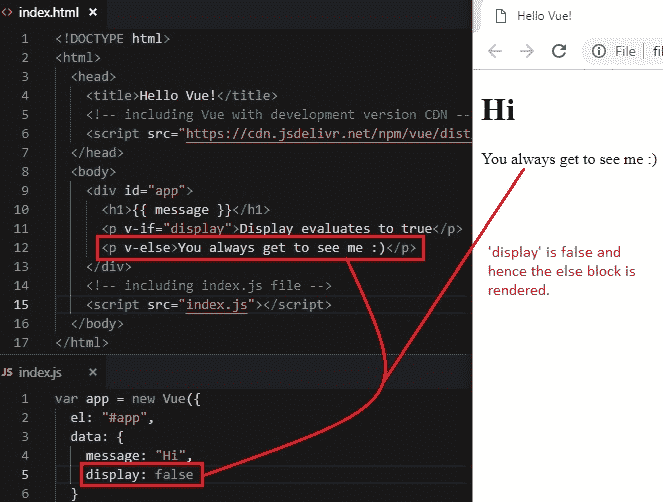The image size is (663, 502).
Task: Click the opening <body> tag on line 8
Action: 93,172
